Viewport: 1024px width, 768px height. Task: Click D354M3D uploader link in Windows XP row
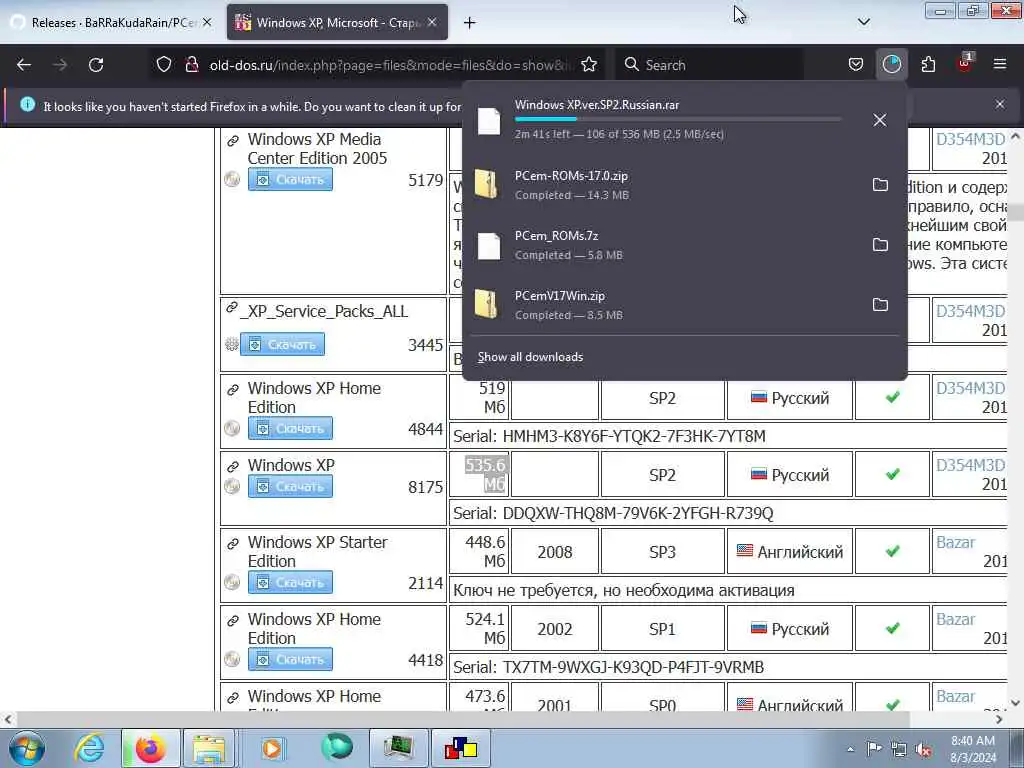(x=970, y=465)
